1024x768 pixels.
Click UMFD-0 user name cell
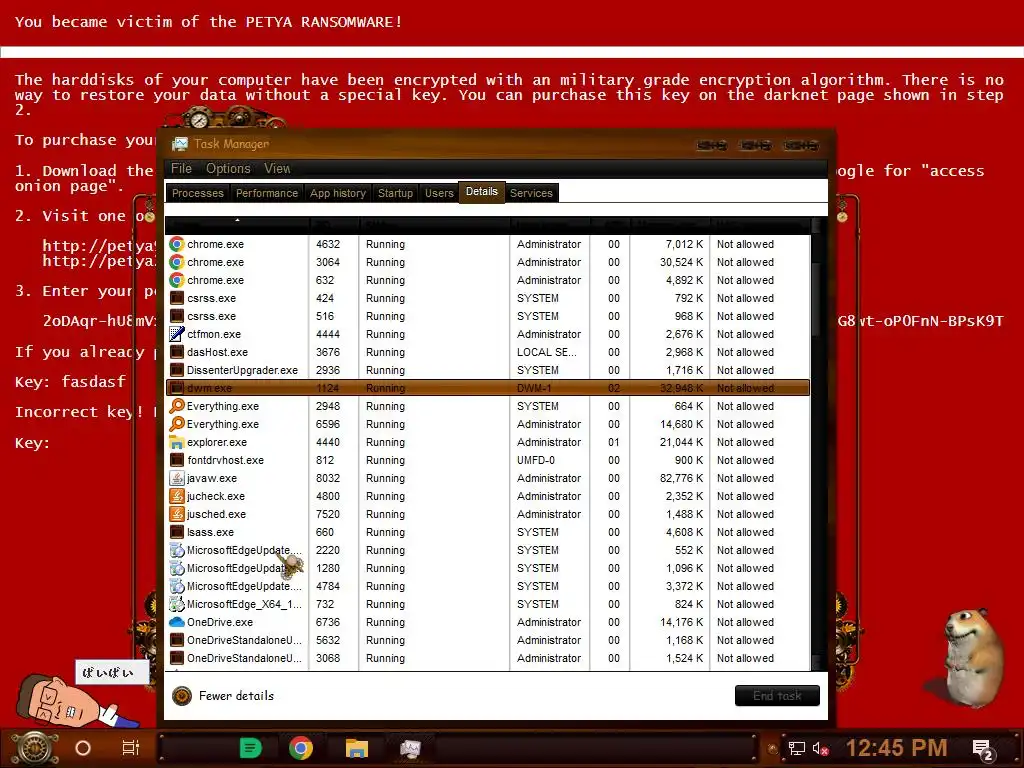pos(536,460)
